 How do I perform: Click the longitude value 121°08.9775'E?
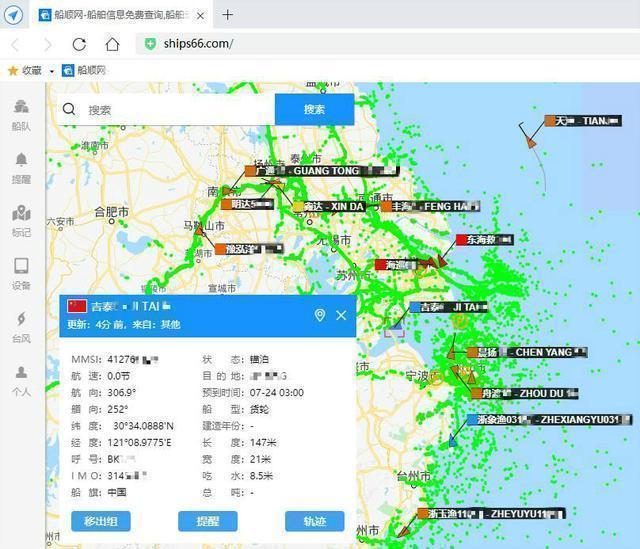click(140, 443)
